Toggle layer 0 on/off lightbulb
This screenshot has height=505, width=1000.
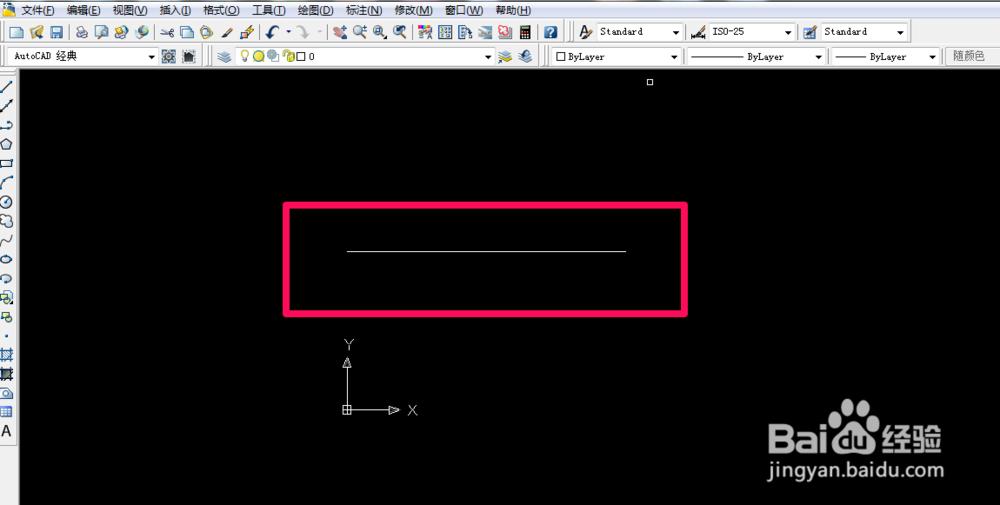pos(244,56)
